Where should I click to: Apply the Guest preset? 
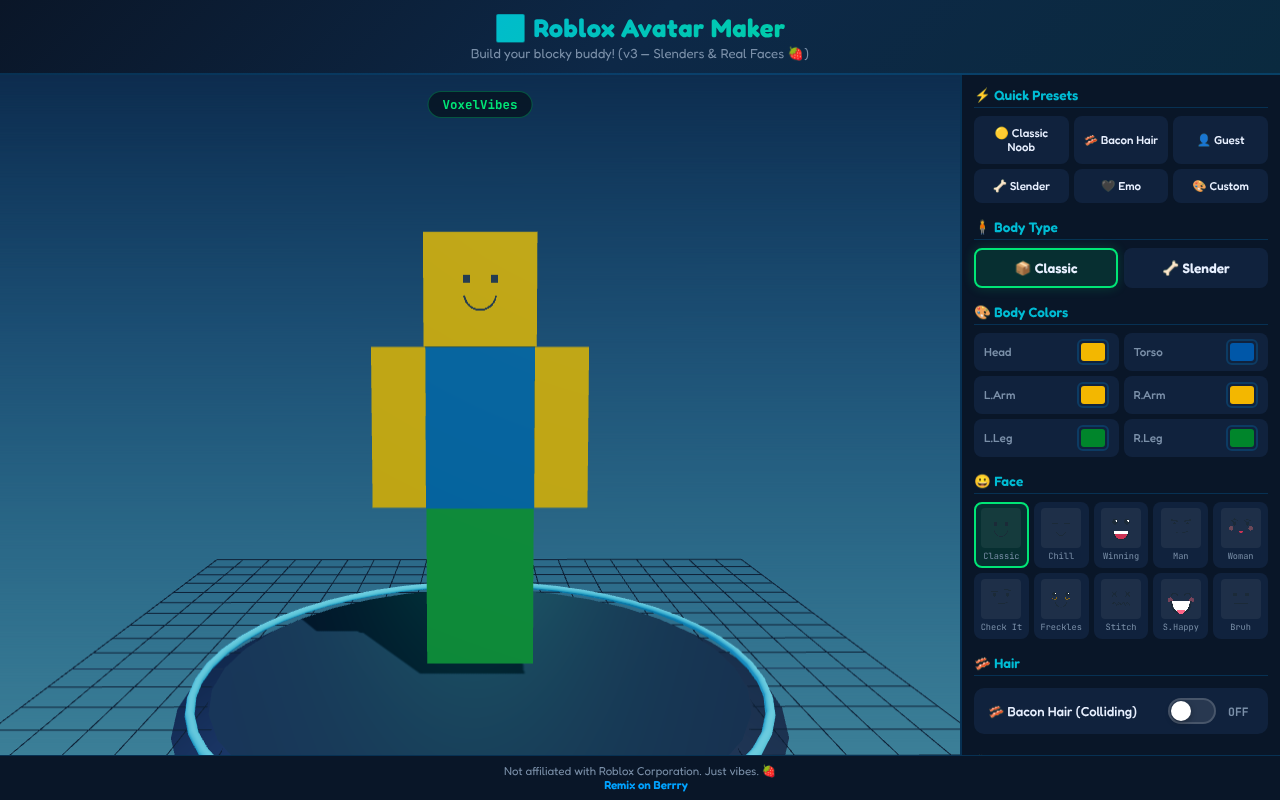click(x=1220, y=140)
